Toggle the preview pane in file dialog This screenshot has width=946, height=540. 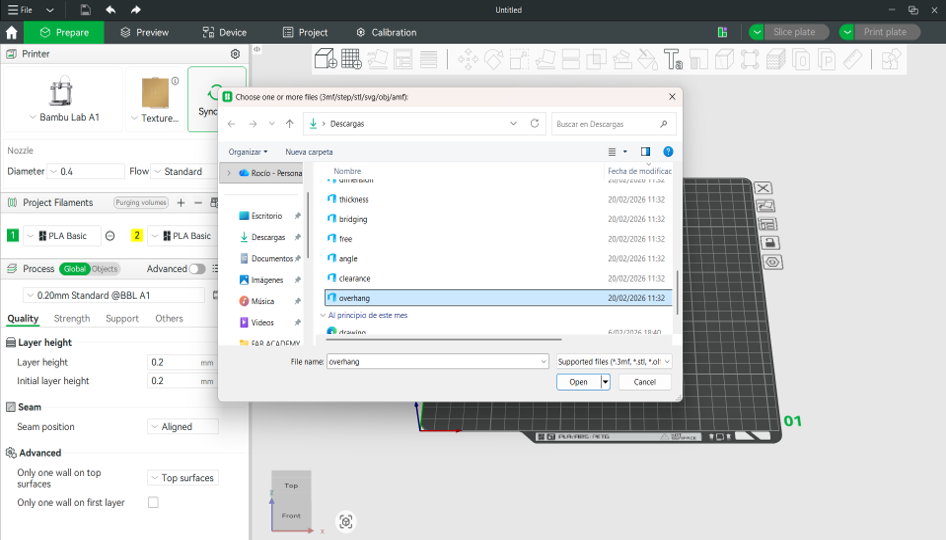tap(646, 151)
